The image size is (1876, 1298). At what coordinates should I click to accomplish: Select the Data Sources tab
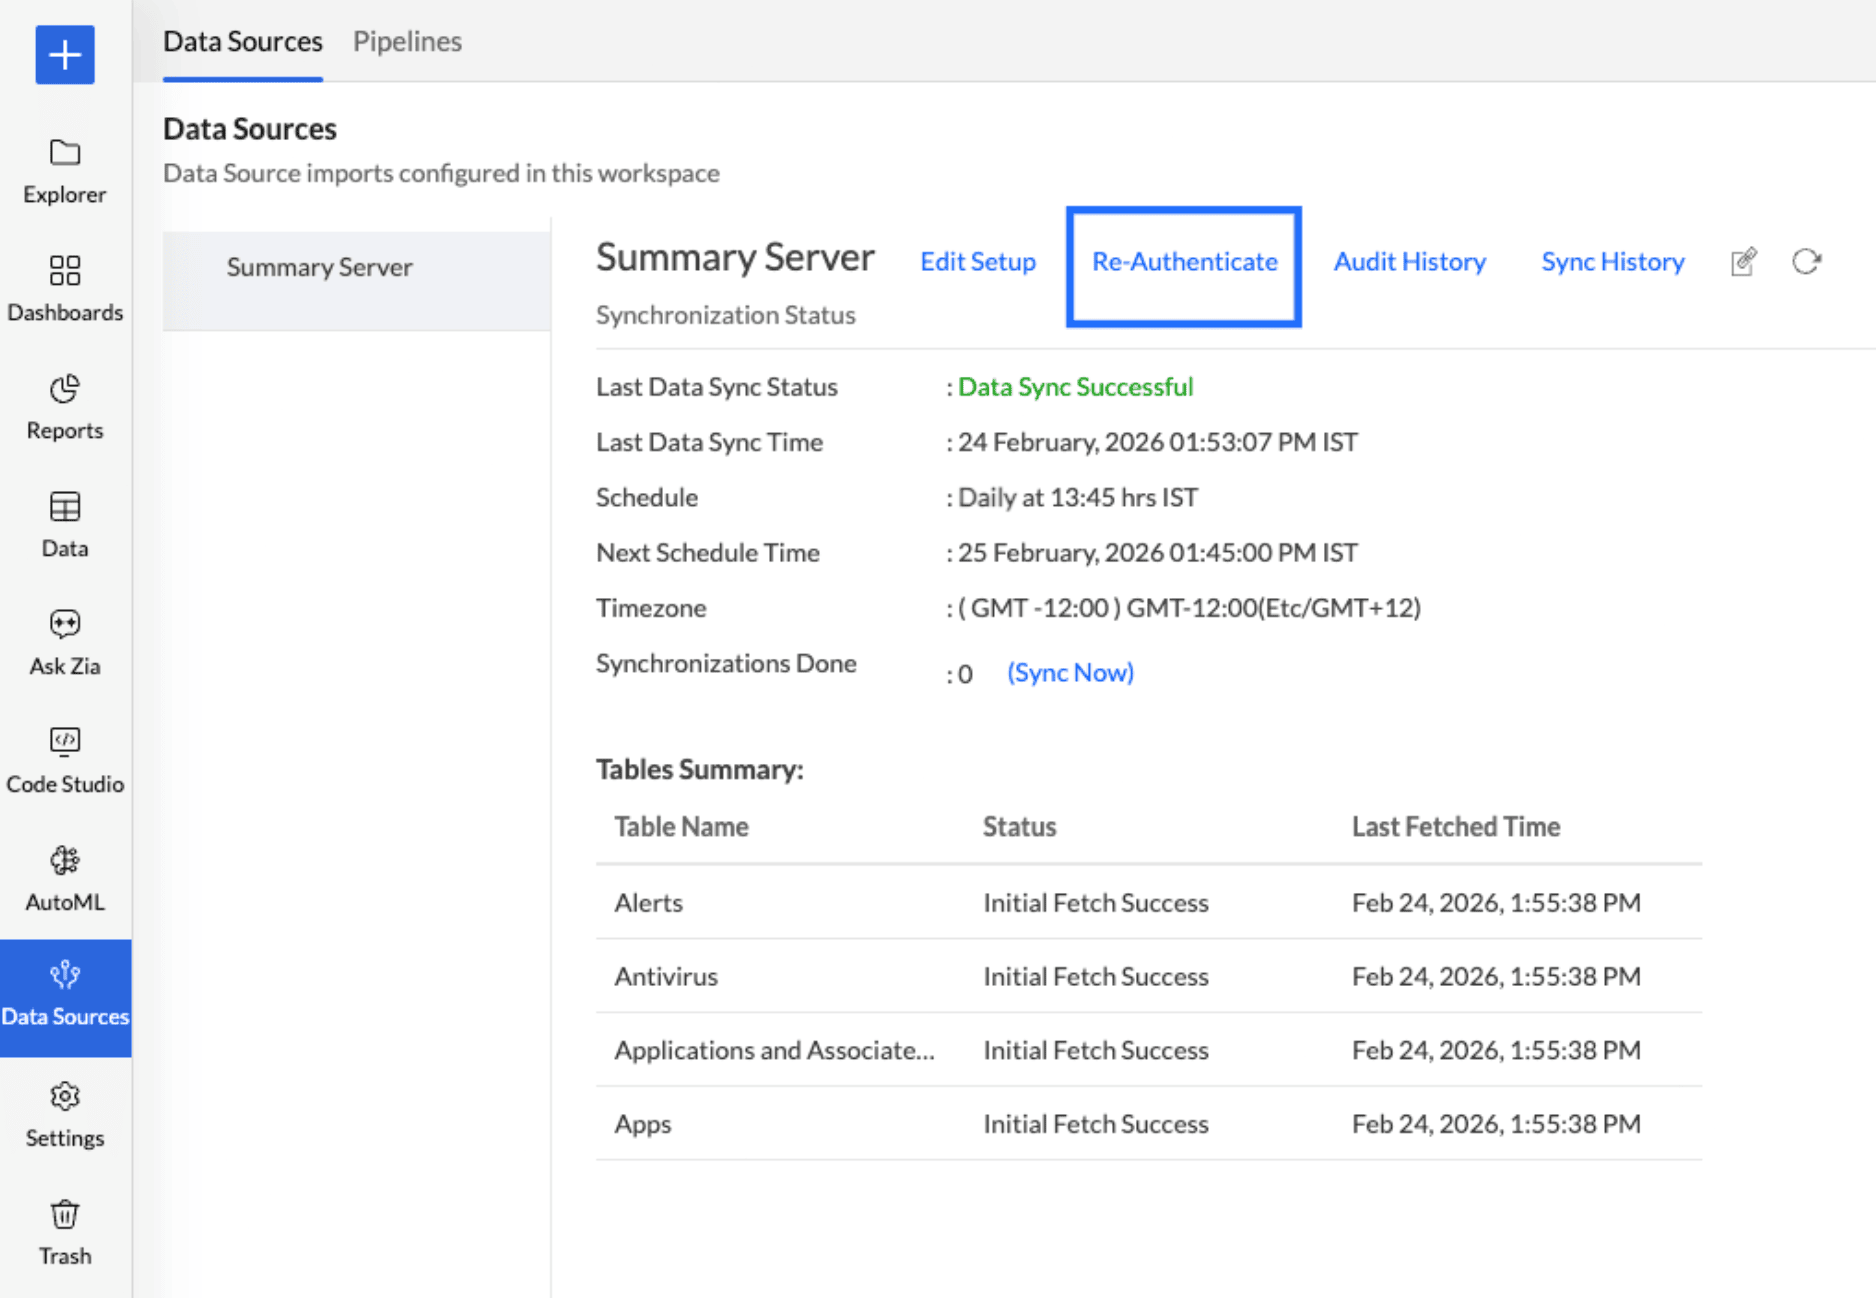tap(243, 41)
